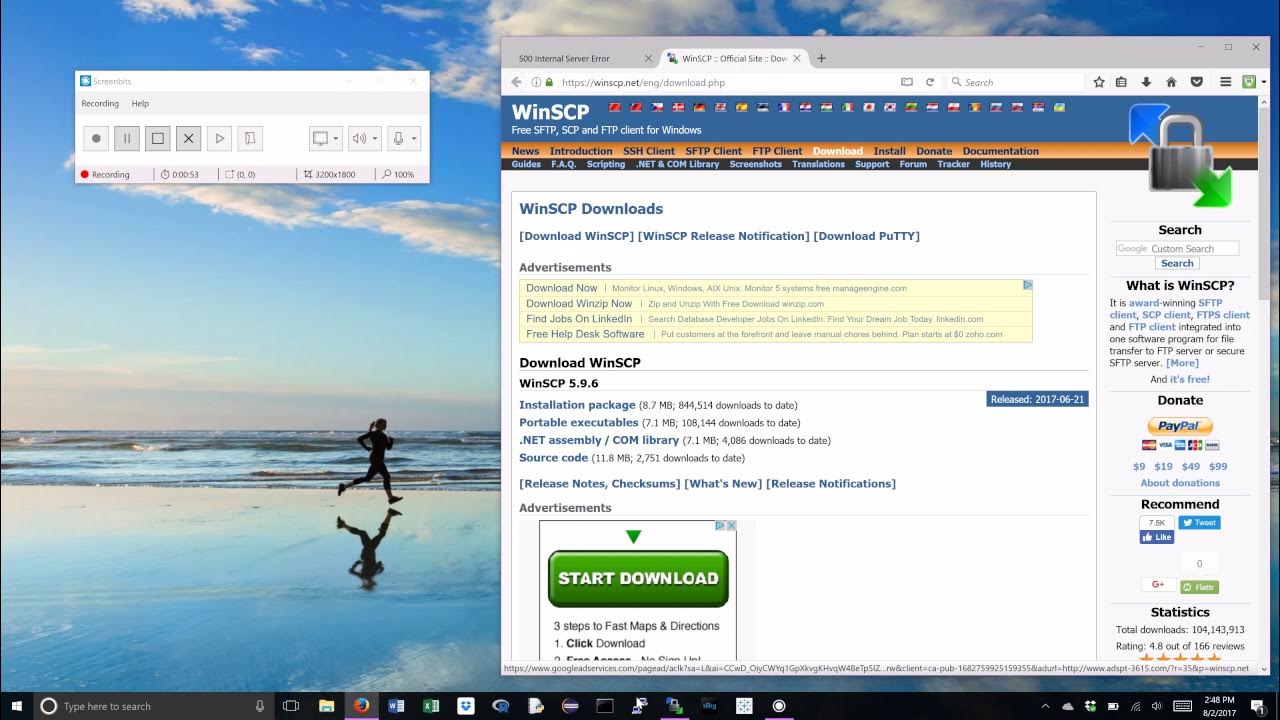Viewport: 1280px width, 720px height.
Task: Click the Pocket icon in Firefox toolbar
Action: point(1195,82)
